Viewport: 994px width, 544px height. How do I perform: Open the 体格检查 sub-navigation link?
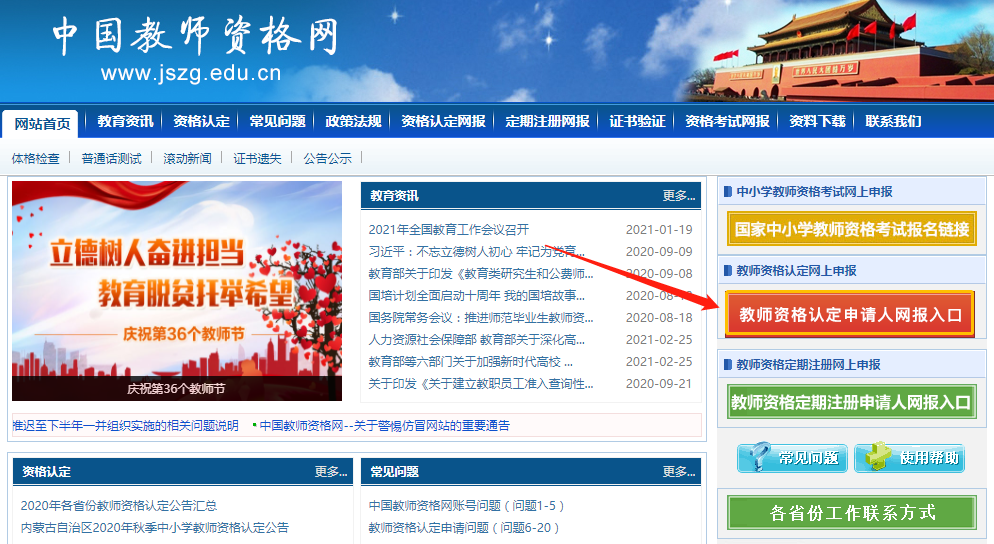click(36, 158)
